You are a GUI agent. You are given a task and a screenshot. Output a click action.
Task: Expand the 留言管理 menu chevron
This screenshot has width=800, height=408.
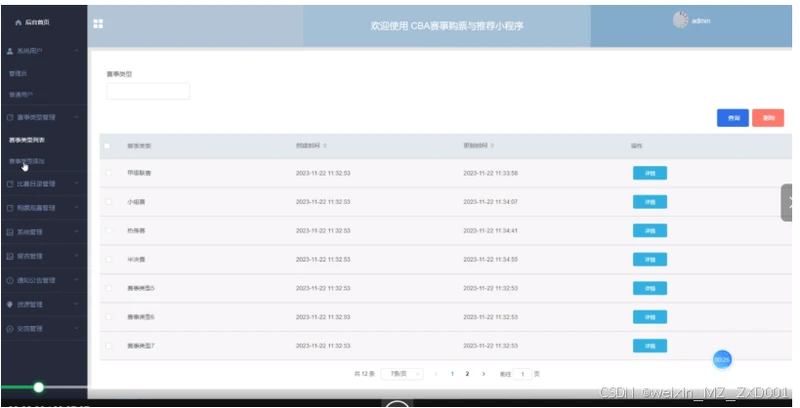(x=76, y=256)
